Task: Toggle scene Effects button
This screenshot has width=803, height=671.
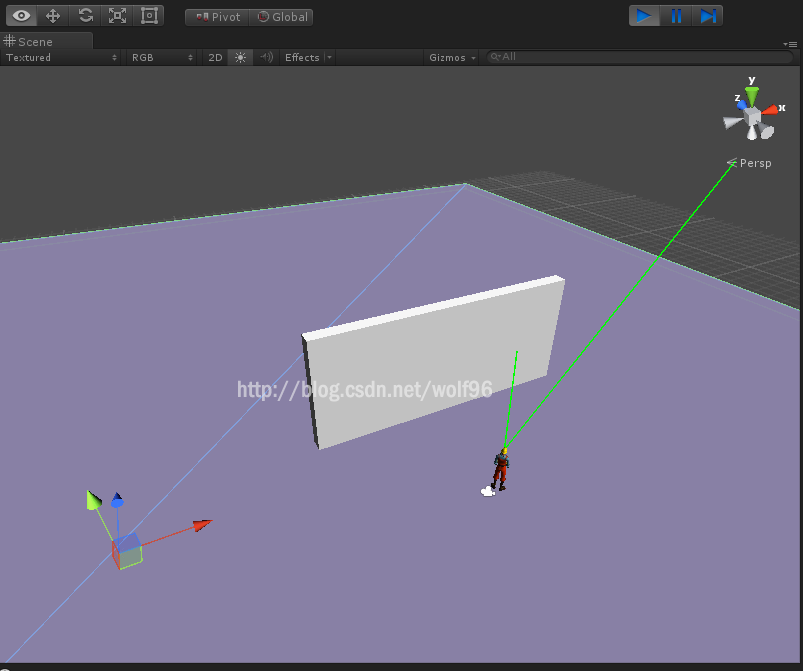Action: [302, 57]
